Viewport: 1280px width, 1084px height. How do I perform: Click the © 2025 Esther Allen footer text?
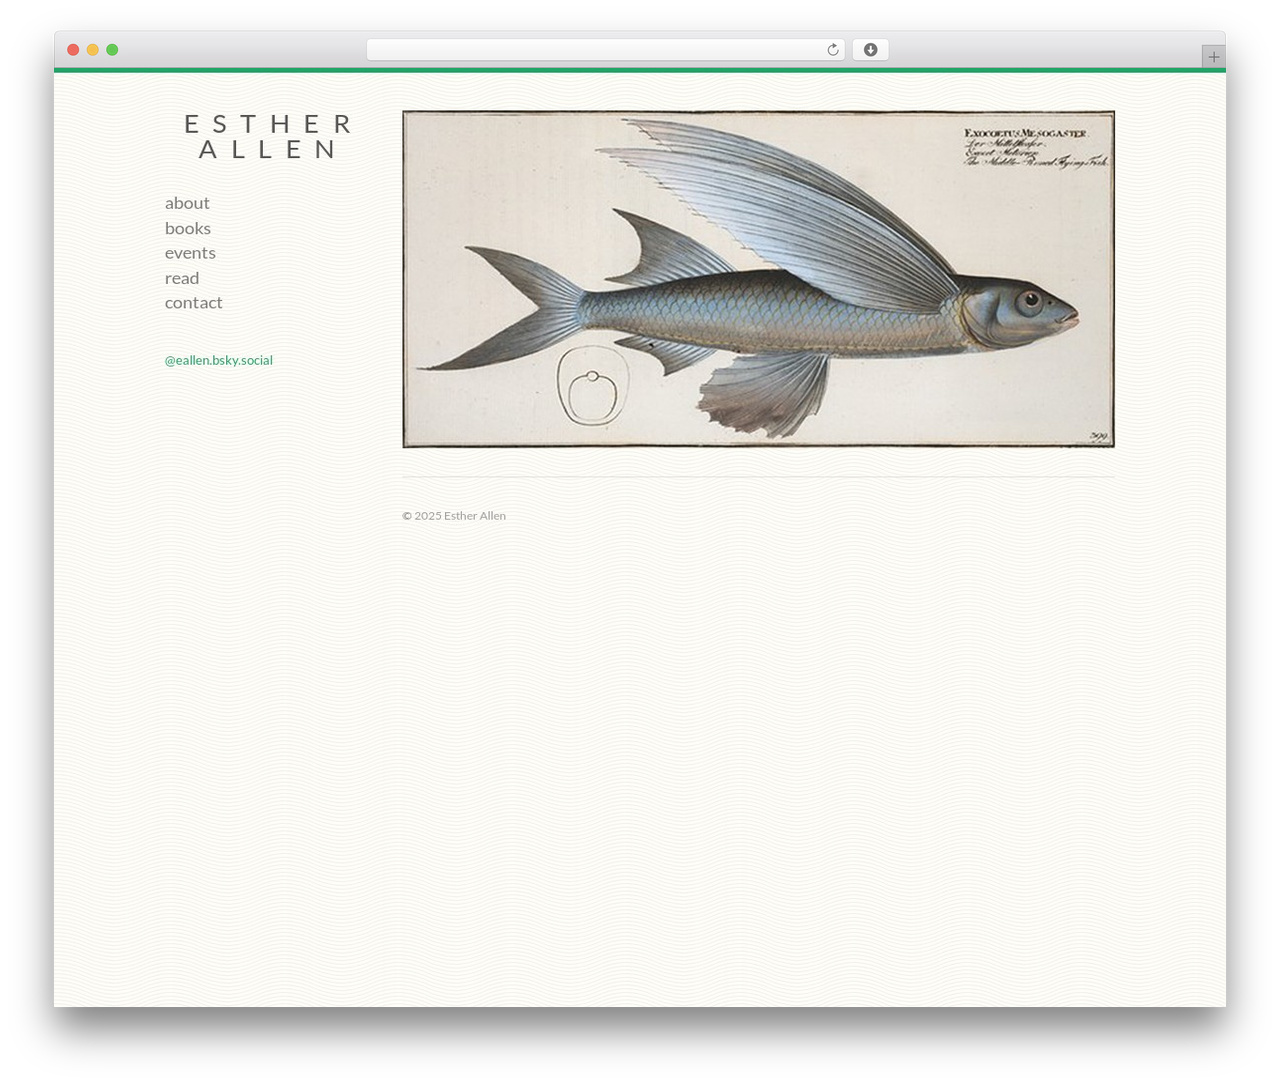pyautogui.click(x=454, y=516)
